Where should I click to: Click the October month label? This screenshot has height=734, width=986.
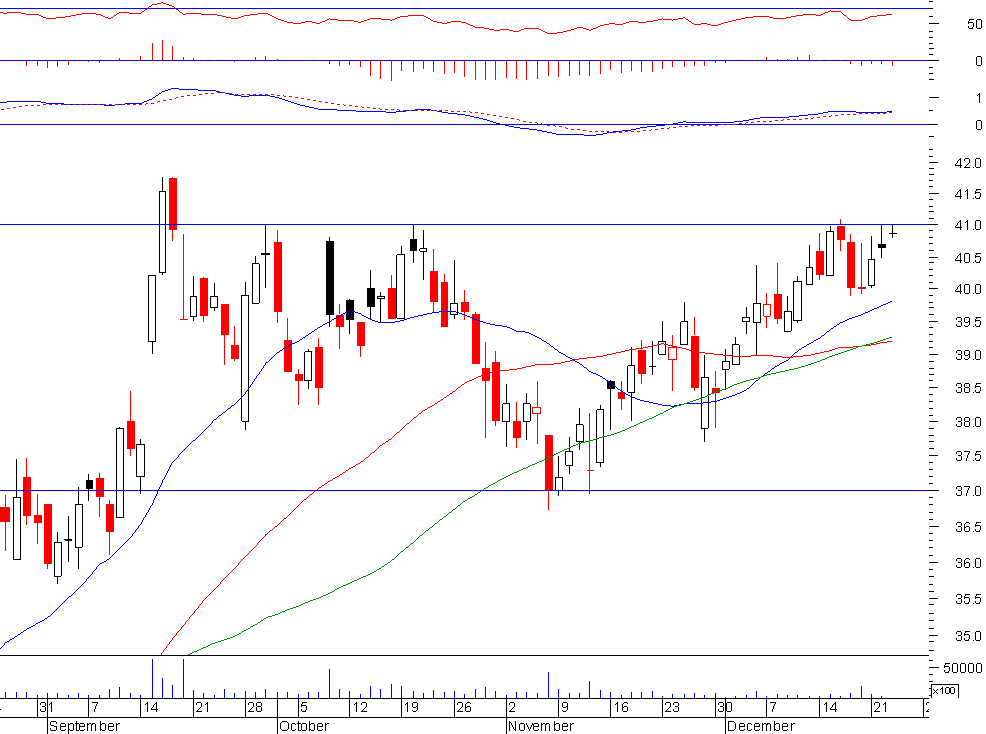pos(304,726)
